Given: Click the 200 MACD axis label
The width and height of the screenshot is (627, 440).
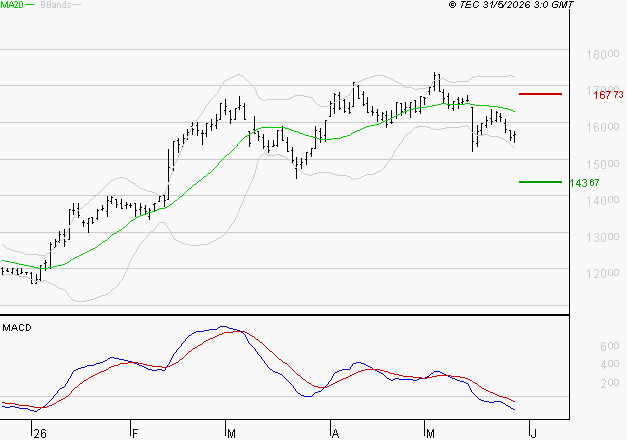Looking at the screenshot, I should [x=609, y=383].
